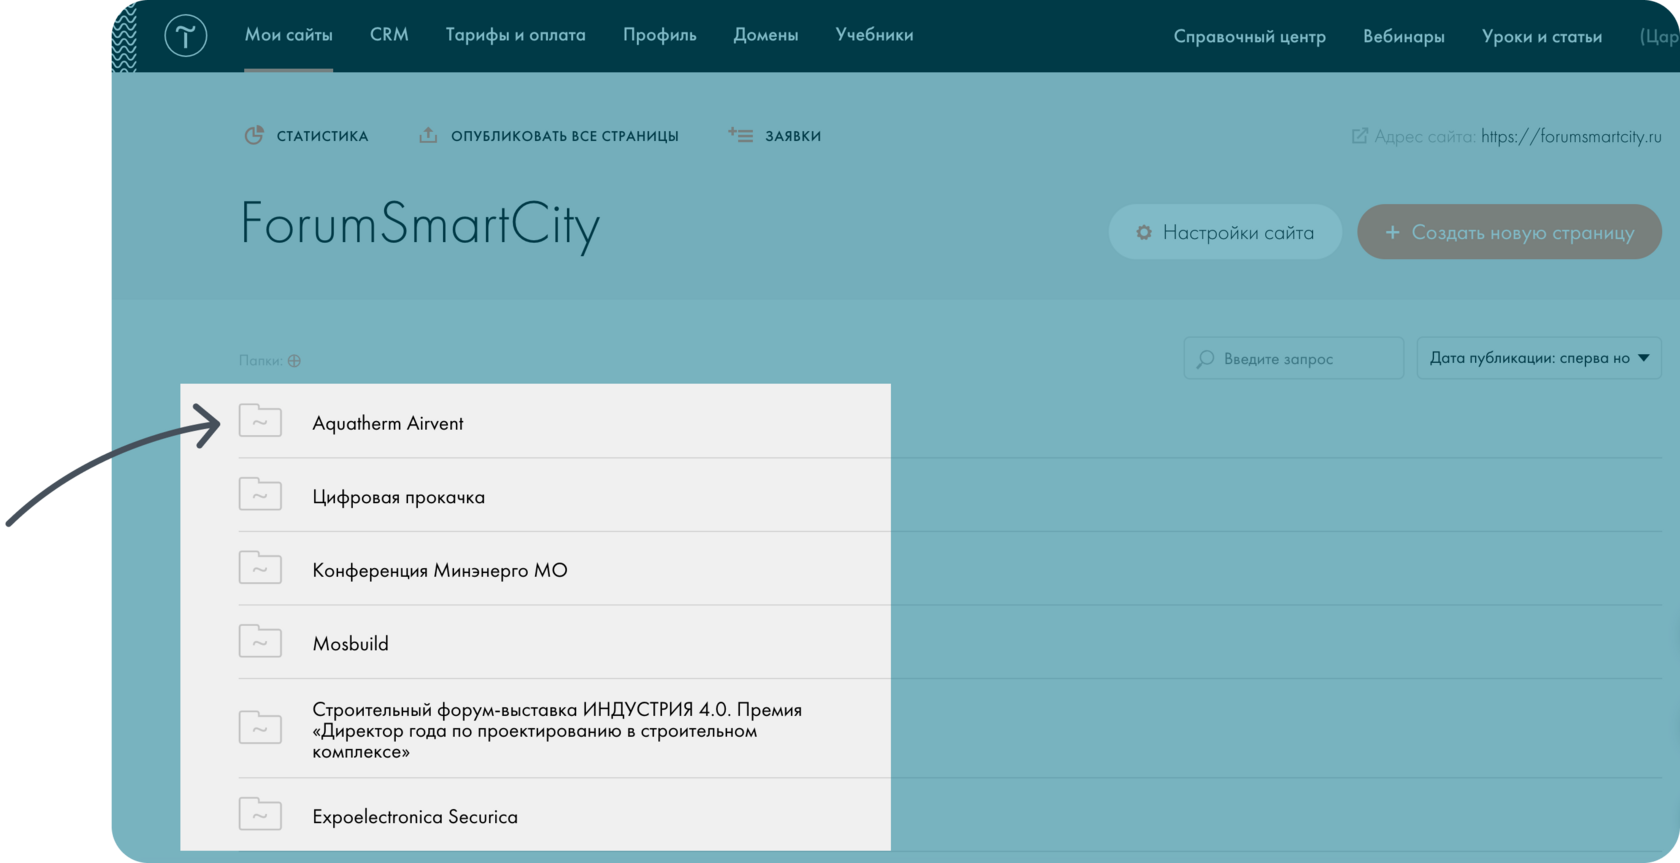The width and height of the screenshot is (1680, 863).
Task: Open the https://forumsmartcity.ru address link
Action: [1571, 137]
